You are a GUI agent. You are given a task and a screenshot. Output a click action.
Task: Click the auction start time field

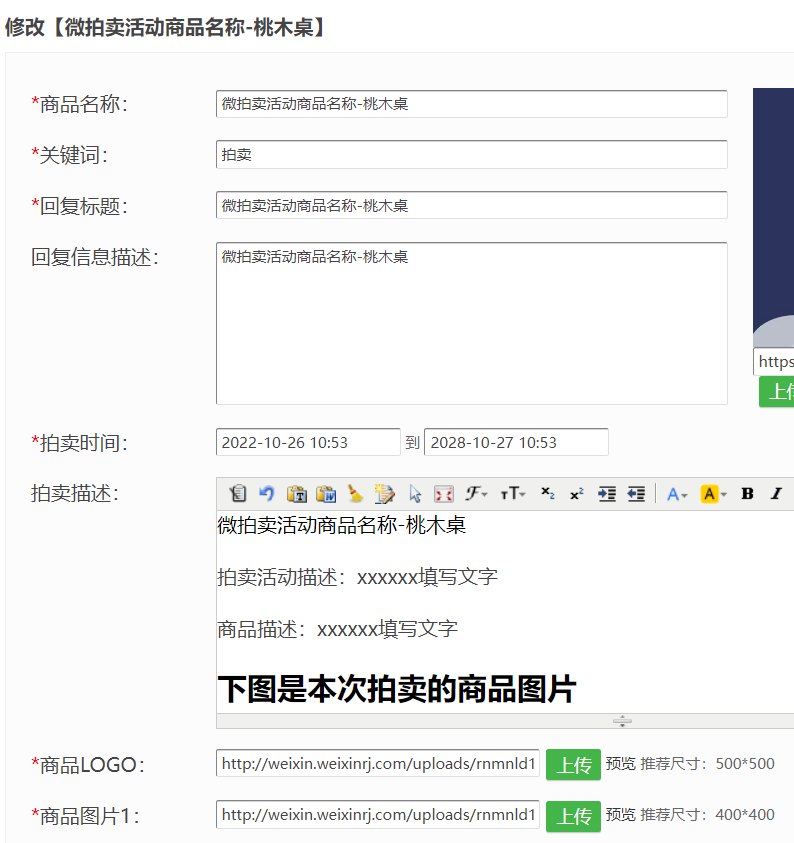click(308, 443)
